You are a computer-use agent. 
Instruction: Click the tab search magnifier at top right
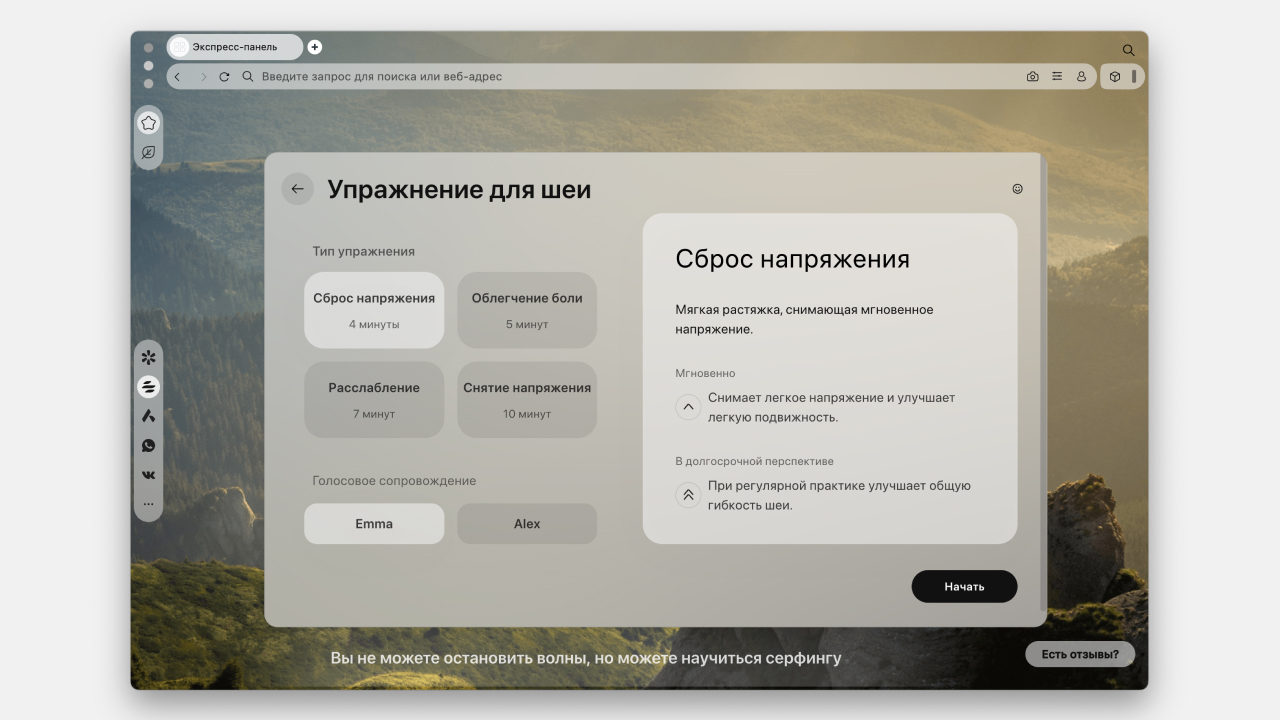click(1128, 50)
